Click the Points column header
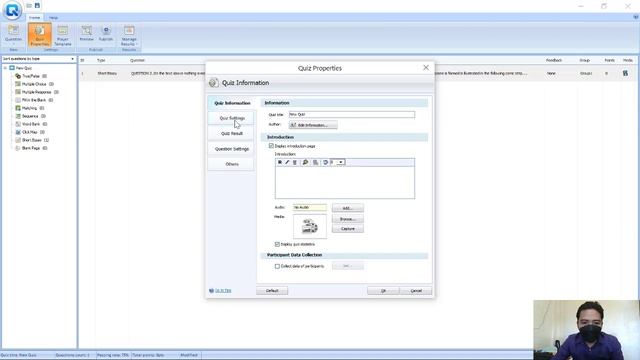Viewport: 640px width, 360px height. point(609,60)
